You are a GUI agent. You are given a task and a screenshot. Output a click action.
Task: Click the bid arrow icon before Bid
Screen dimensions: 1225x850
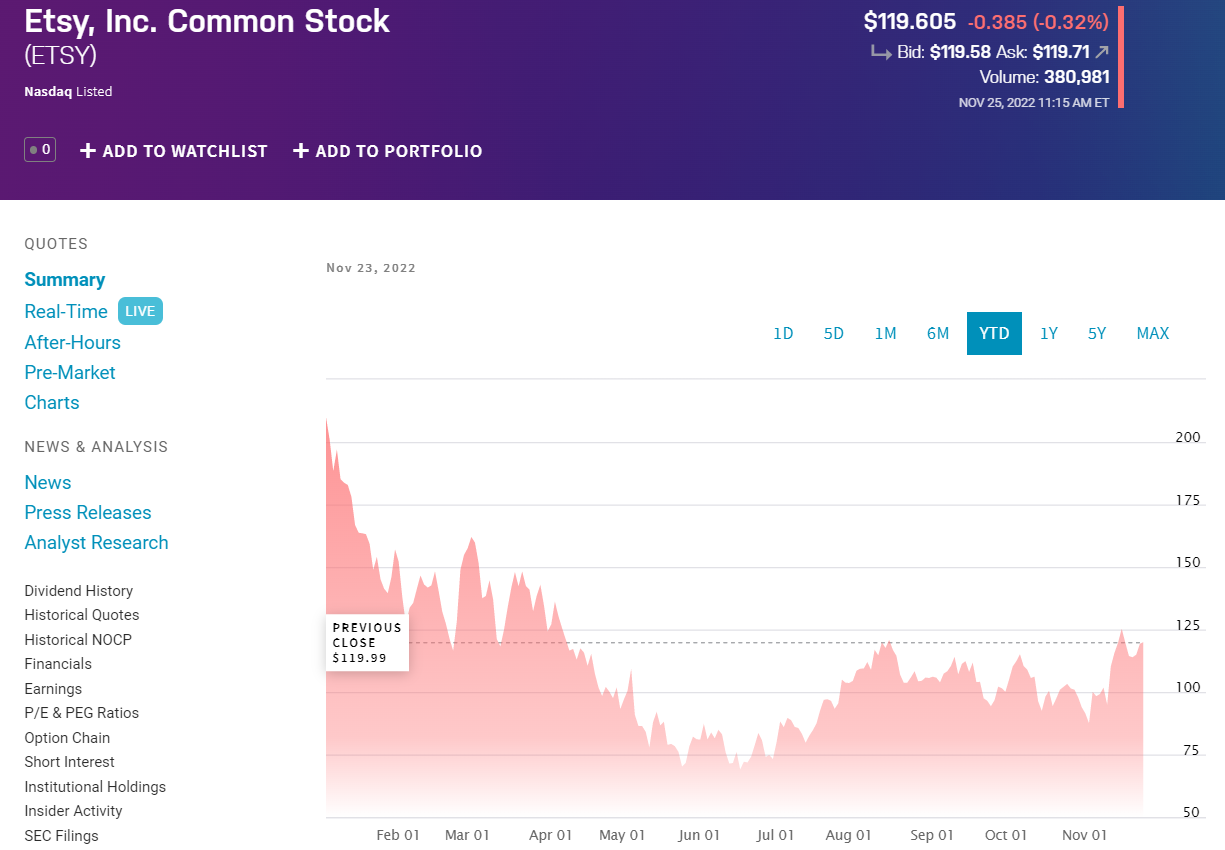coord(881,52)
